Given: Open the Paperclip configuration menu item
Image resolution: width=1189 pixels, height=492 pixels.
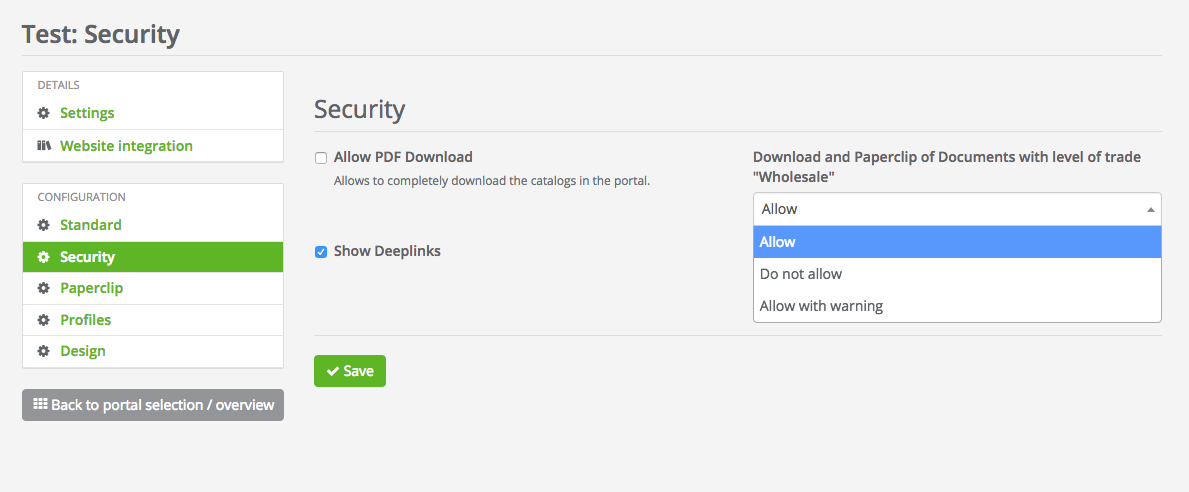Looking at the screenshot, I should 91,288.
